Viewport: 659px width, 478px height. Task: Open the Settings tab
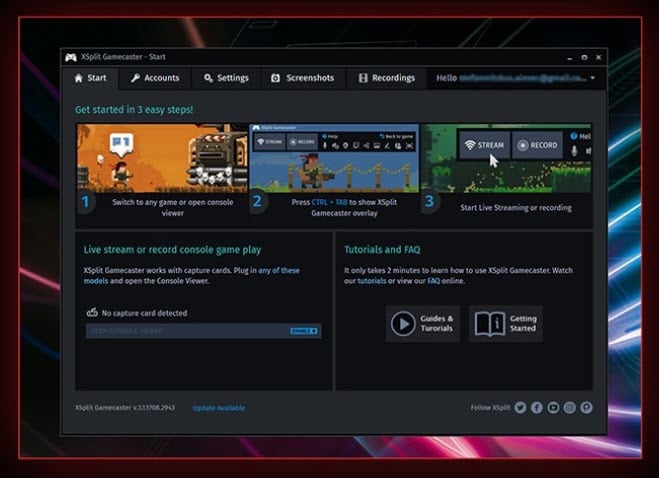[x=227, y=78]
